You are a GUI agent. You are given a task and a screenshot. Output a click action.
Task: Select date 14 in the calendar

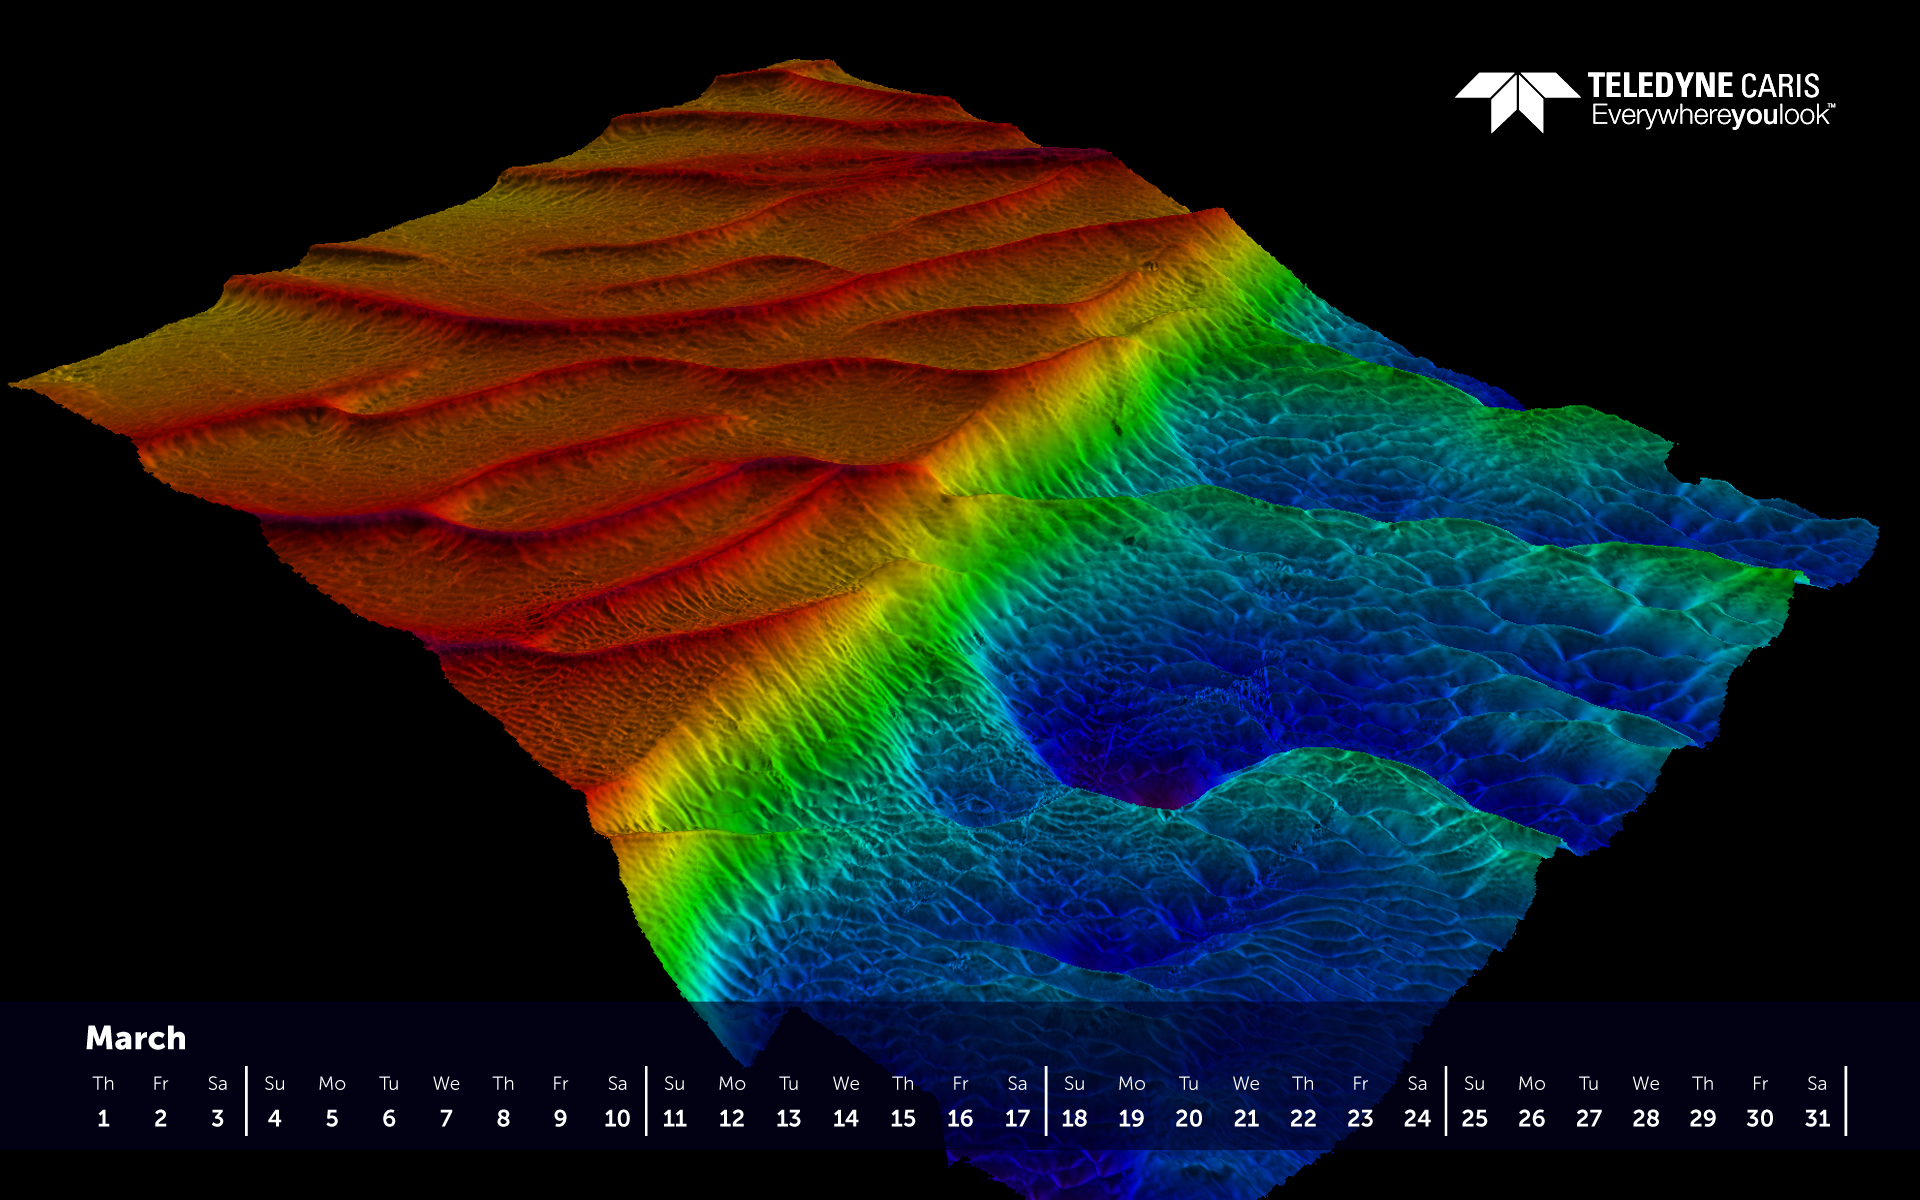[846, 1119]
